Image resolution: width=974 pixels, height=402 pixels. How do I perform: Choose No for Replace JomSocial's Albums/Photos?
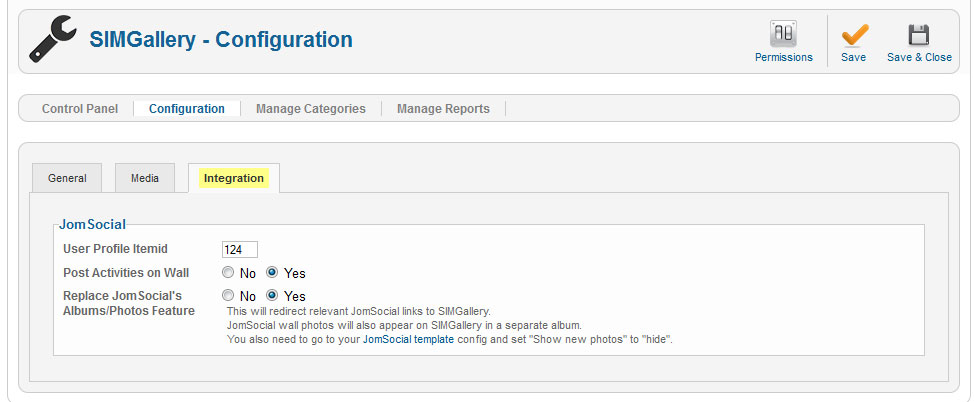coord(228,296)
